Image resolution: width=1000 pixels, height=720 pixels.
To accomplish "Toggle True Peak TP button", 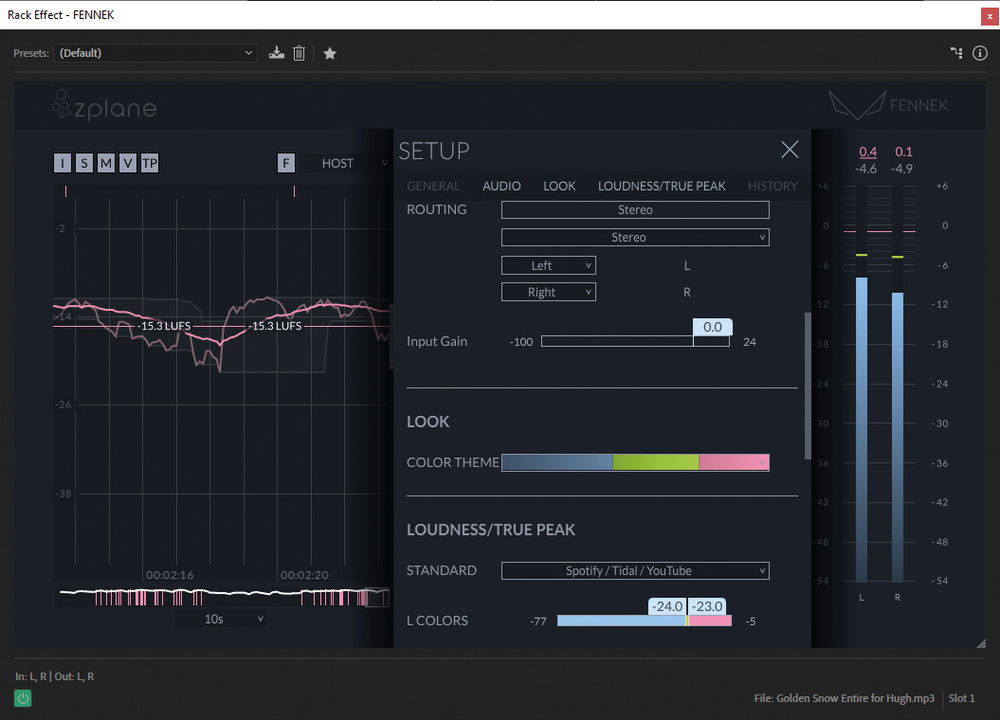I will click(x=150, y=163).
